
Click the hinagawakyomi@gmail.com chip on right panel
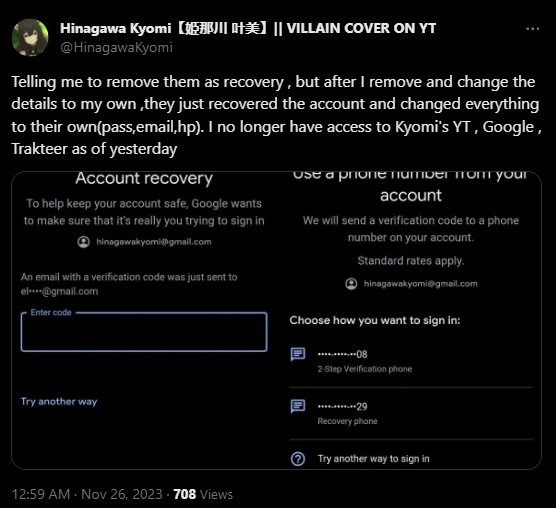pos(411,284)
